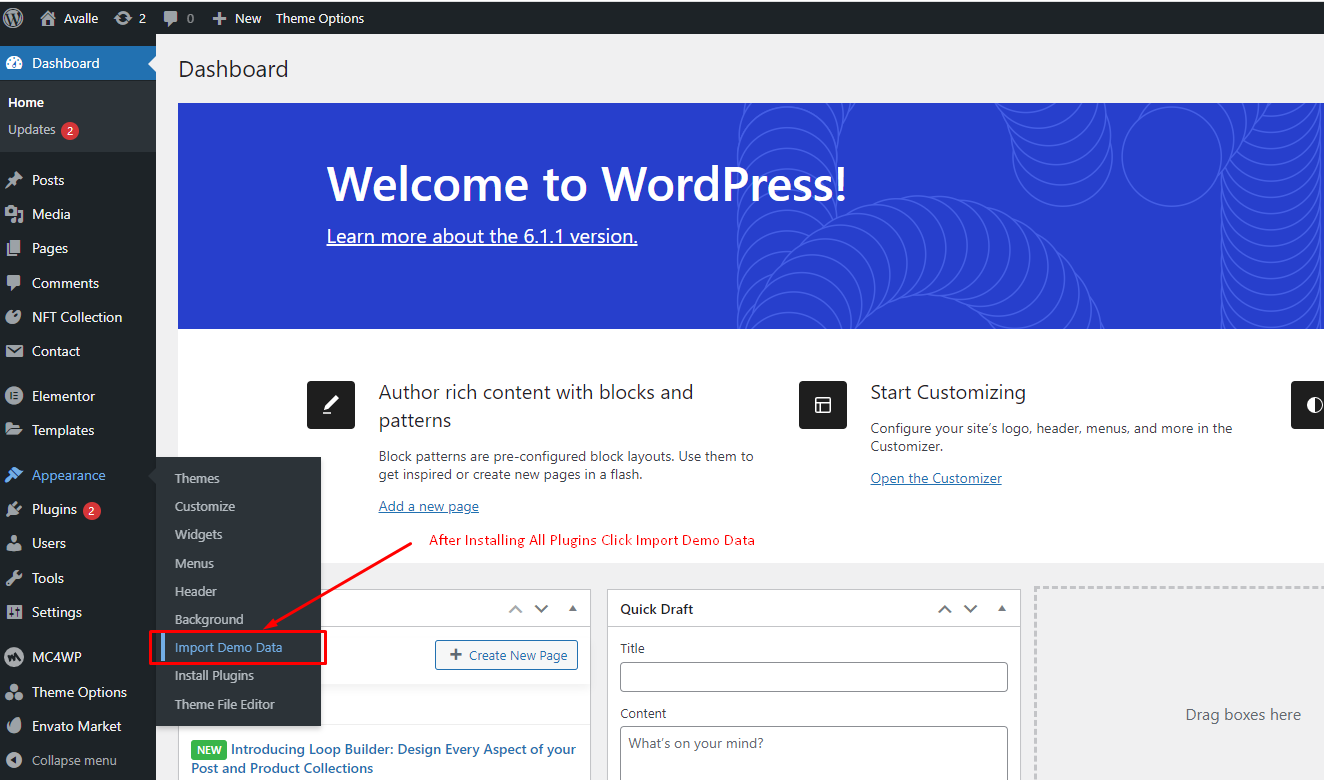Select Import Demo Data in Appearance submenu
1324x780 pixels.
coord(228,647)
